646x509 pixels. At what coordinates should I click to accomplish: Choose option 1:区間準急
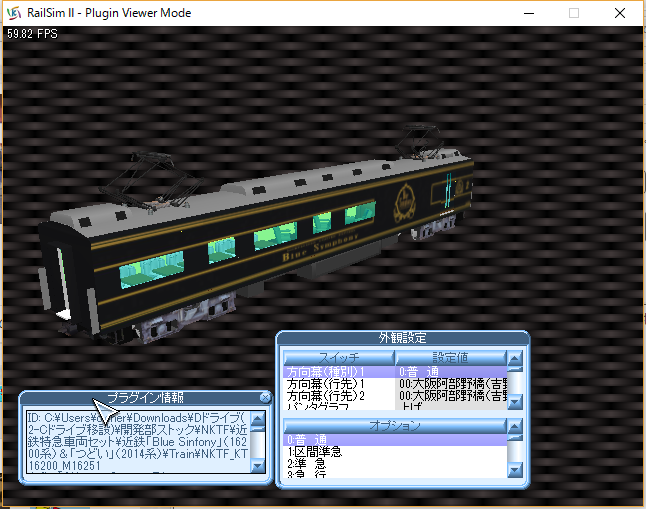395,452
